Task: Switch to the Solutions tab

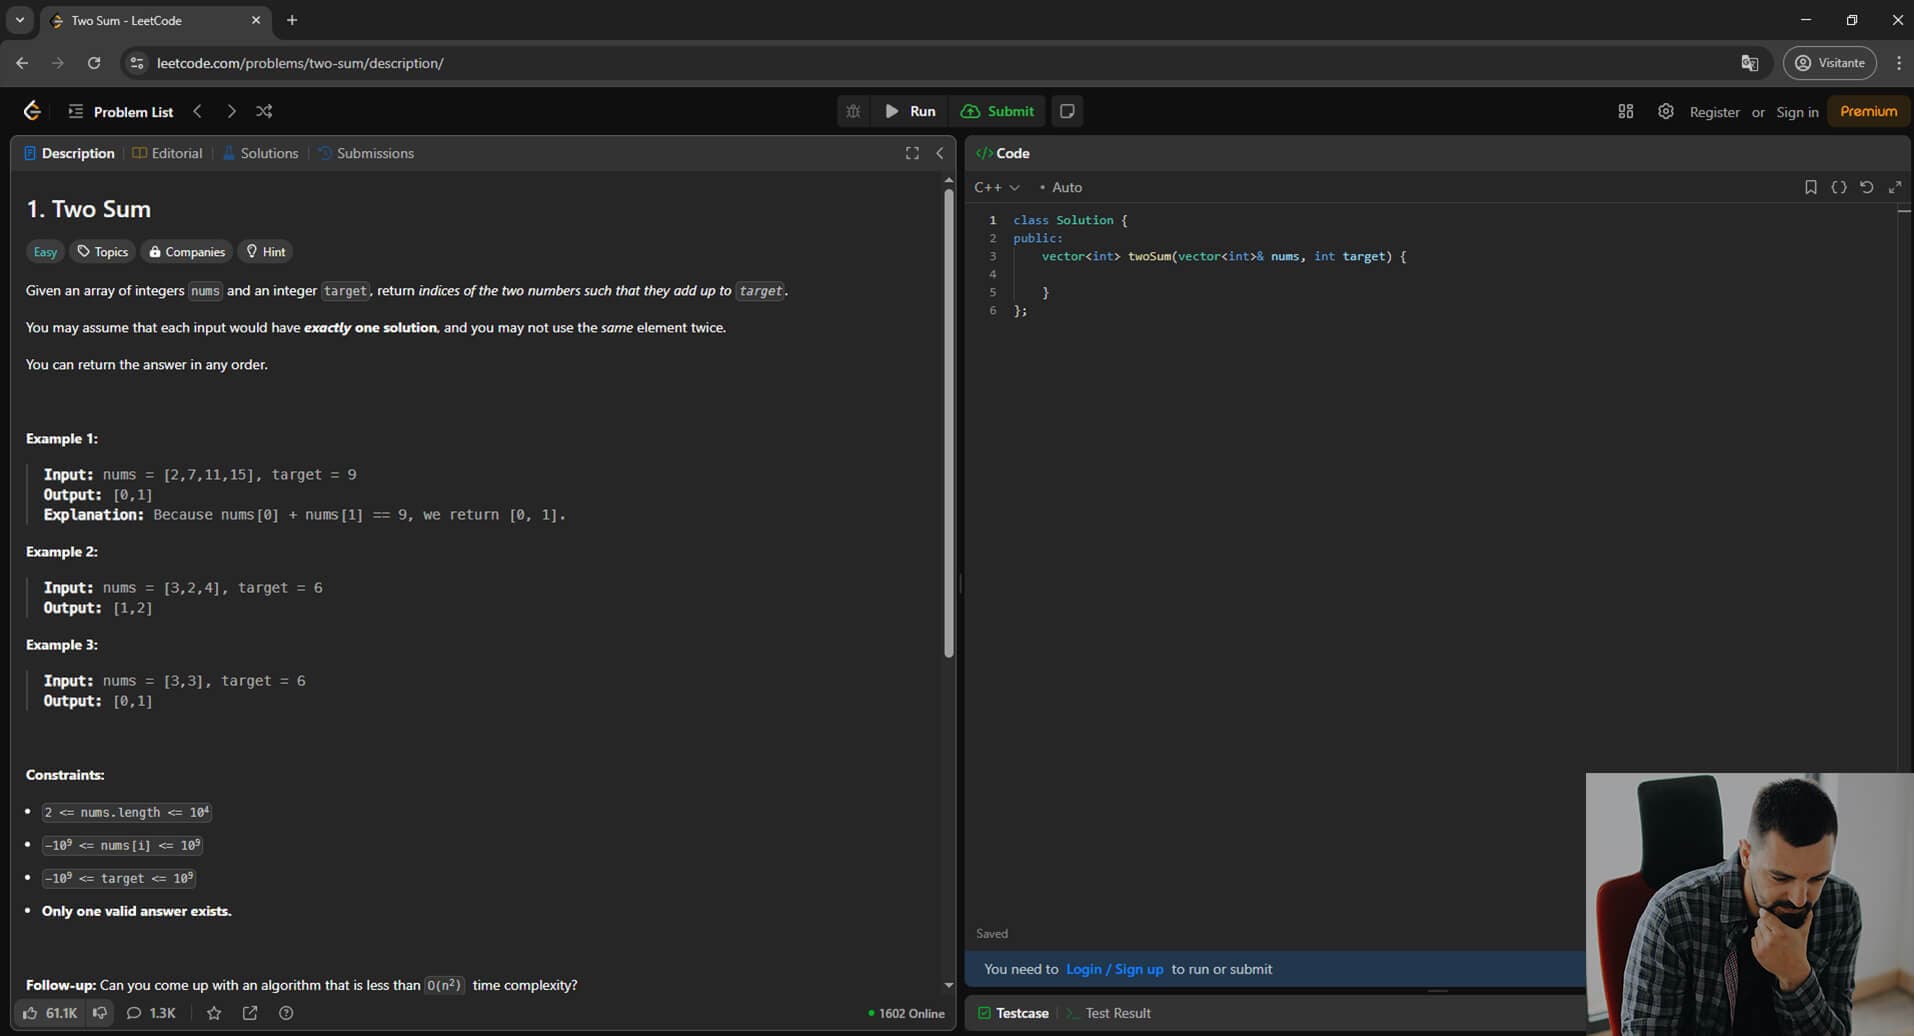Action: click(260, 153)
